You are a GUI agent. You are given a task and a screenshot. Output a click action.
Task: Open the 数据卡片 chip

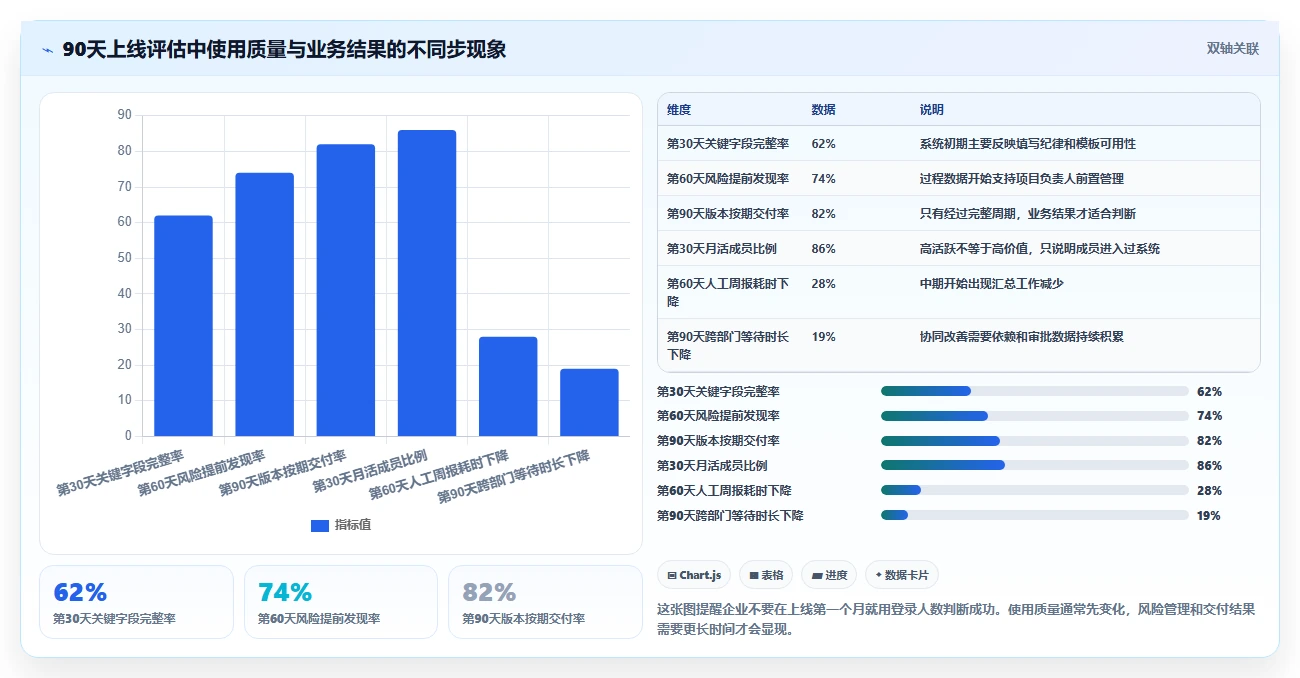coord(902,575)
